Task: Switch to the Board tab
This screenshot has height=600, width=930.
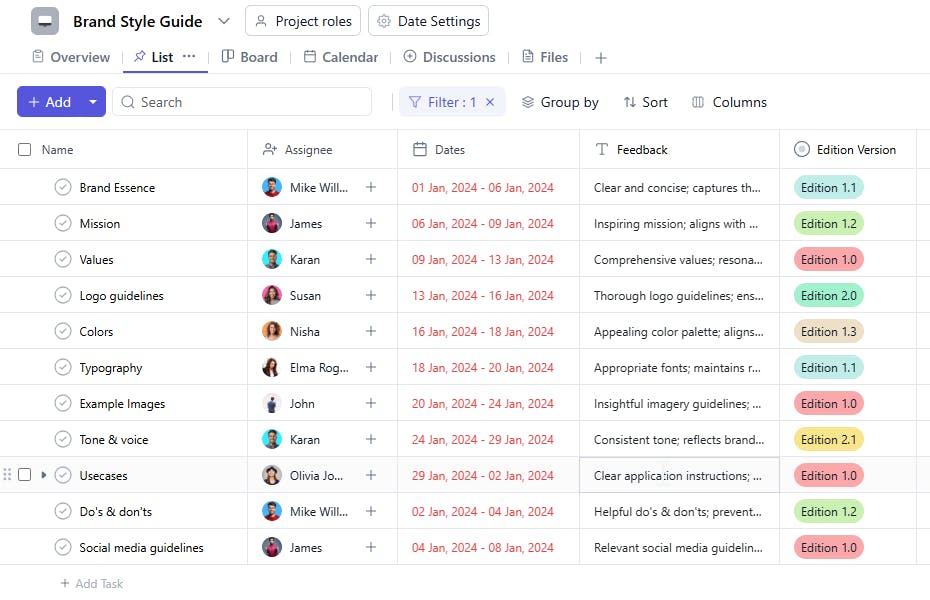Action: pyautogui.click(x=249, y=57)
